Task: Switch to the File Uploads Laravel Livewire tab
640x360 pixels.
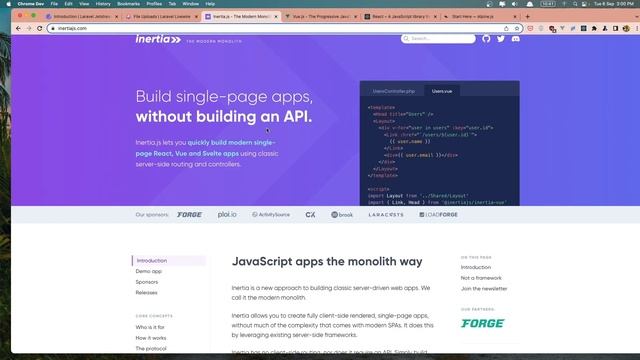Action: point(162,16)
